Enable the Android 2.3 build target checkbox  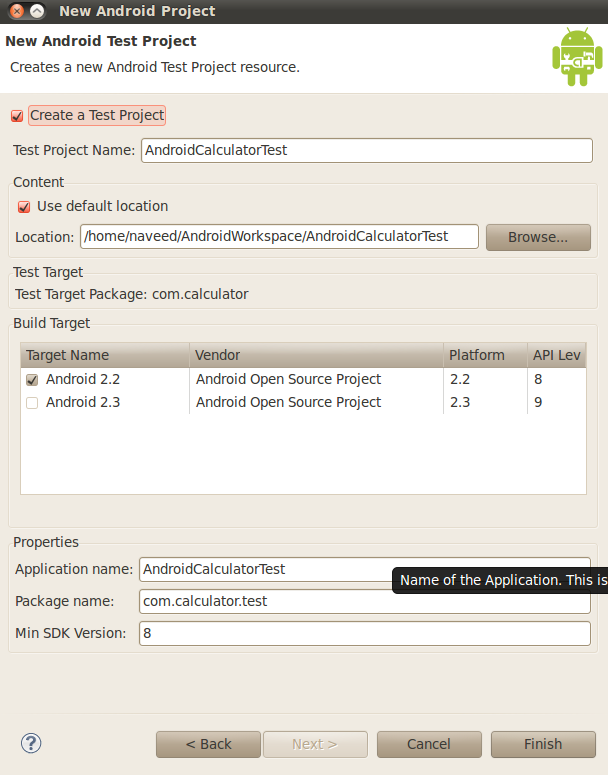(x=33, y=403)
